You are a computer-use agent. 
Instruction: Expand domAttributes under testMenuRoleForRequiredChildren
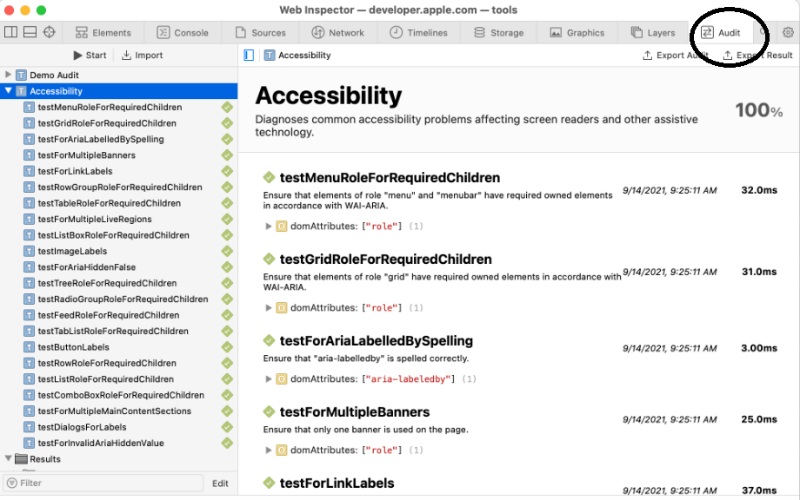click(x=268, y=225)
